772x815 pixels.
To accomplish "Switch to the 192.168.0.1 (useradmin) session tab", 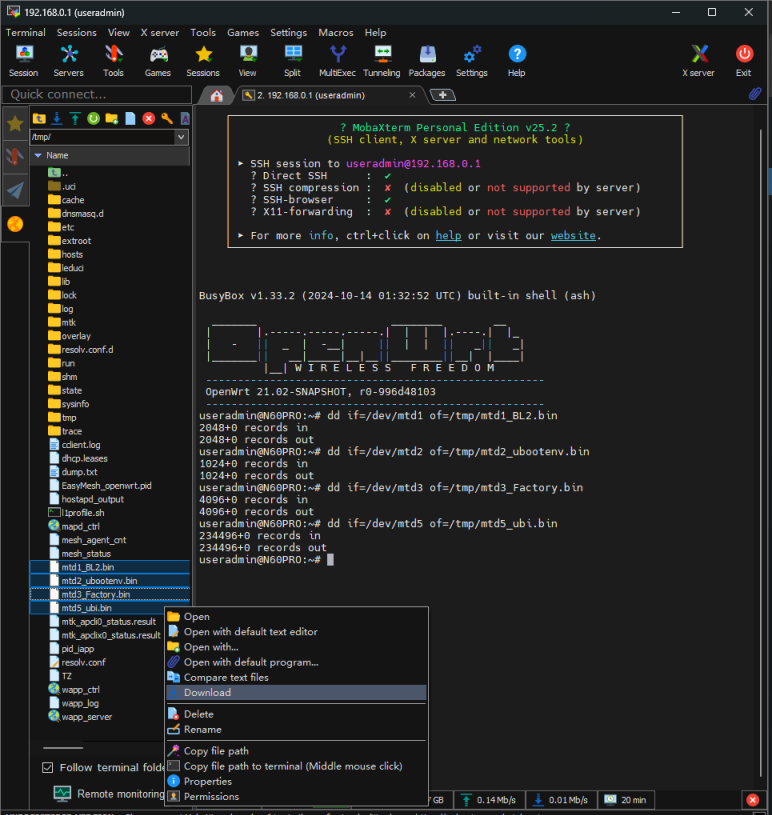I will [x=310, y=95].
